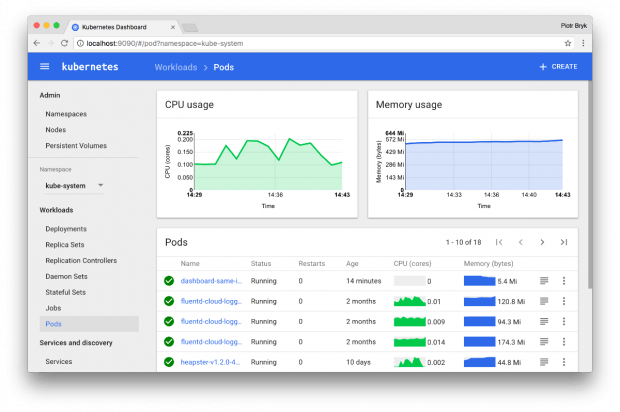Open actions menu for heapster pod
The width and height of the screenshot is (620, 412).
(x=564, y=362)
